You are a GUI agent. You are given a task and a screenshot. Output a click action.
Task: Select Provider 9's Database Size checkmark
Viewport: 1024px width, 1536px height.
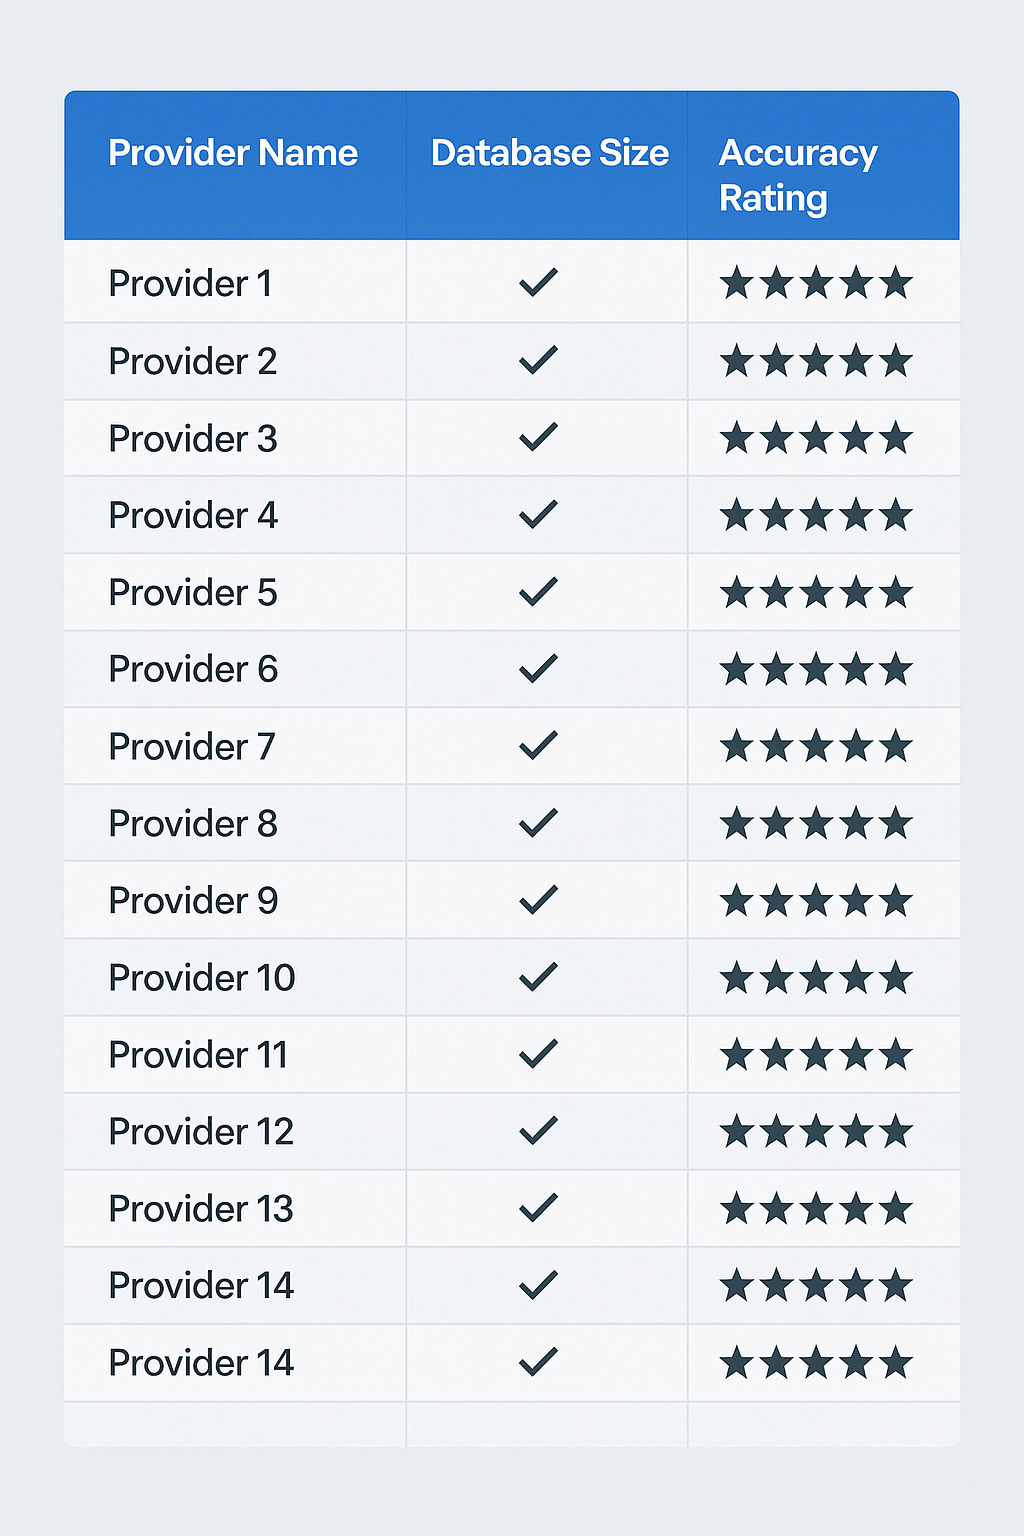pyautogui.click(x=538, y=900)
